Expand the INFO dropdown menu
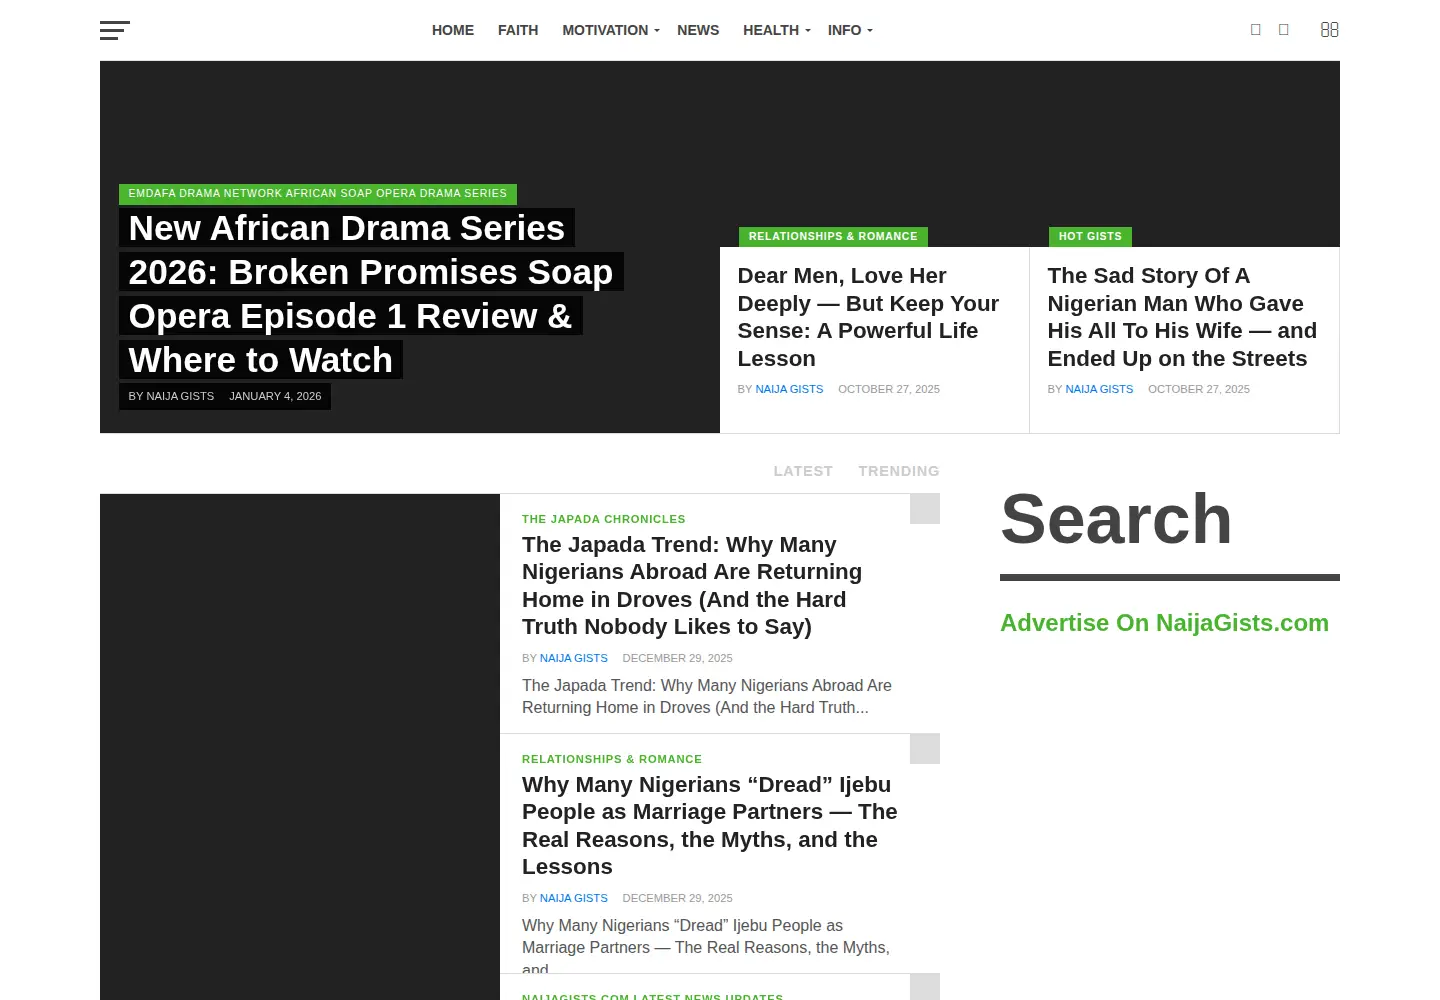The width and height of the screenshot is (1440, 1000). point(850,30)
